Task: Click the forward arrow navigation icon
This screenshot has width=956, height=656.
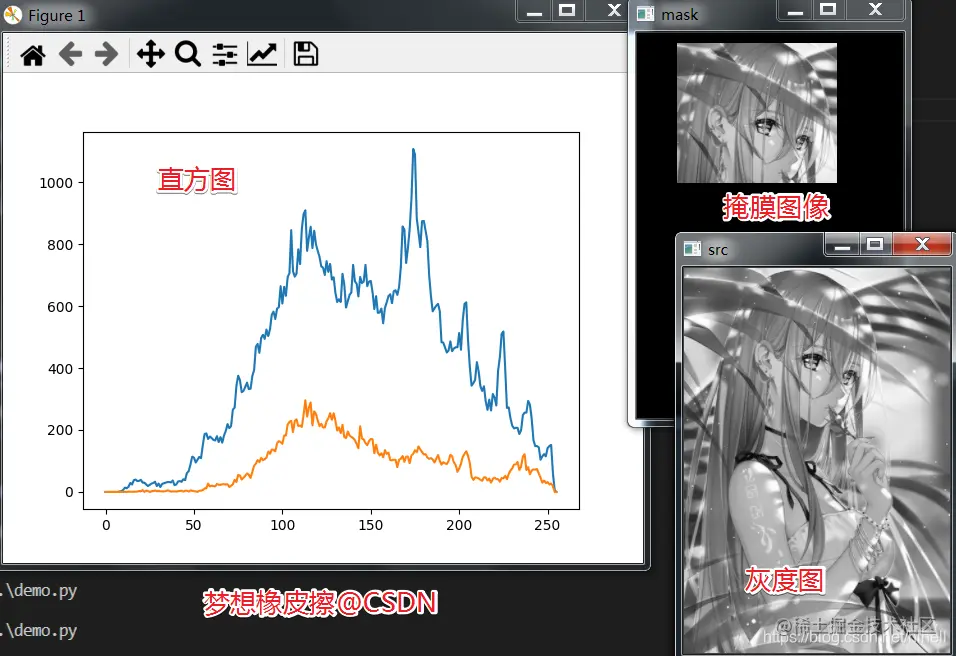Action: [x=106, y=53]
